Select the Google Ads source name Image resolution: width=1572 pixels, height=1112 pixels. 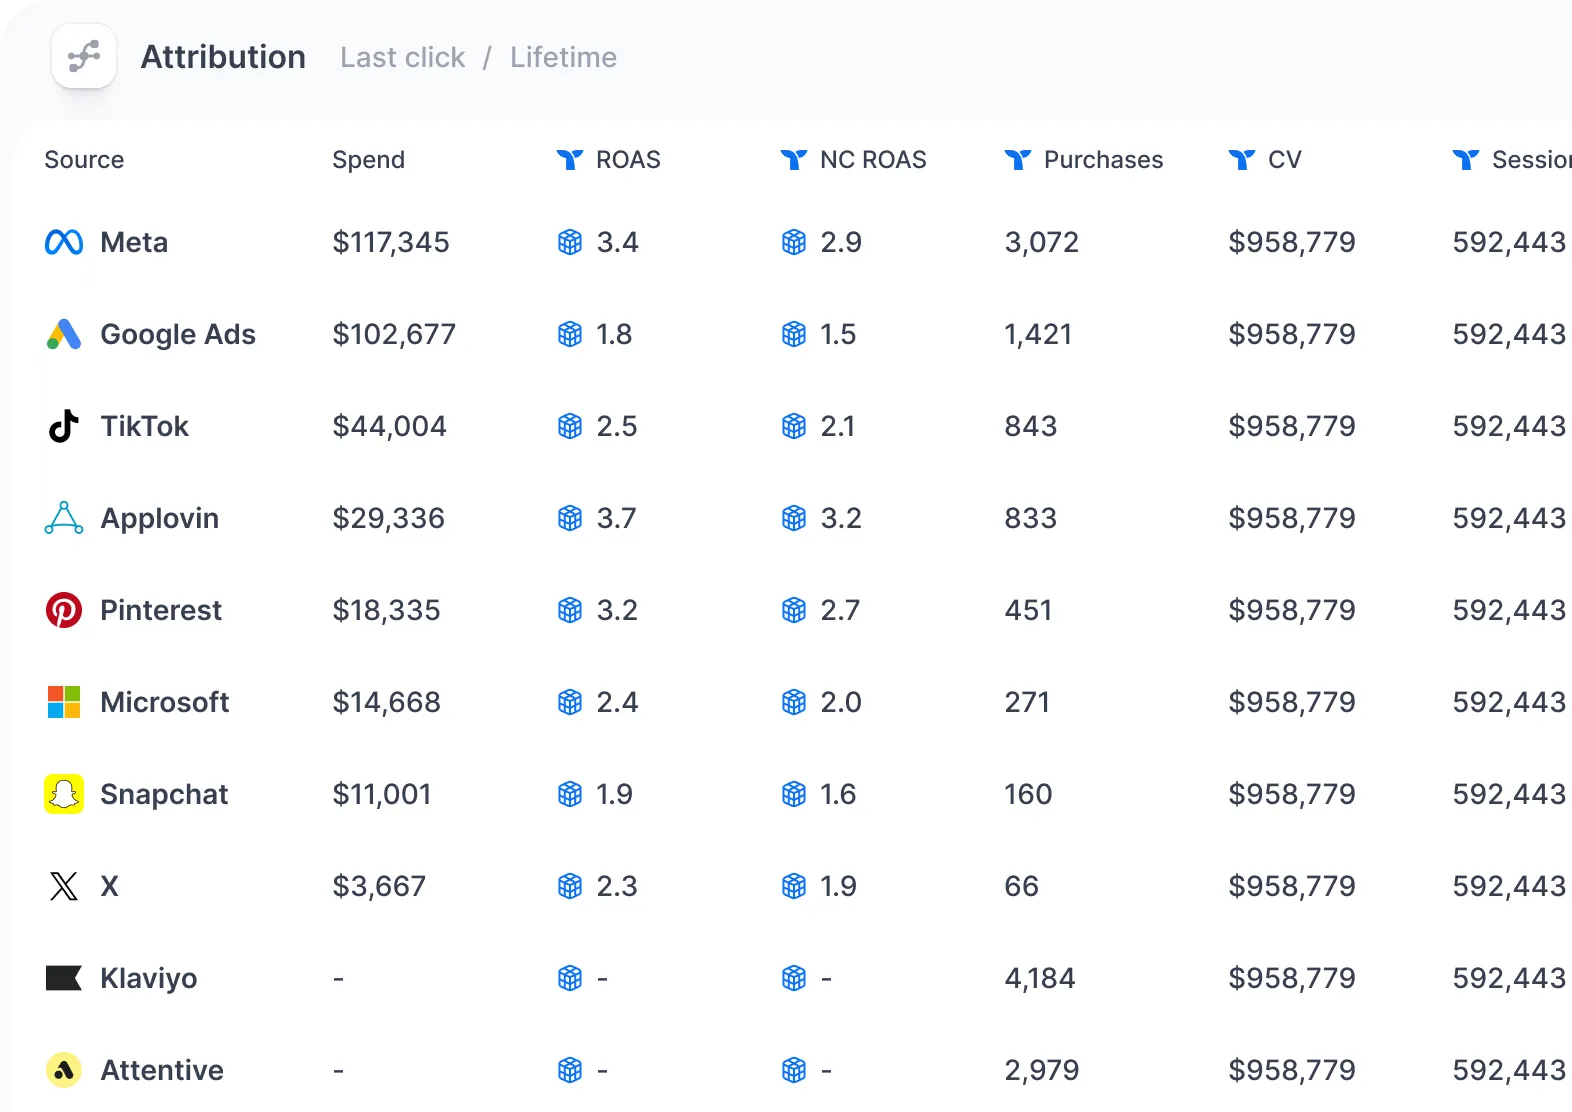(x=178, y=335)
